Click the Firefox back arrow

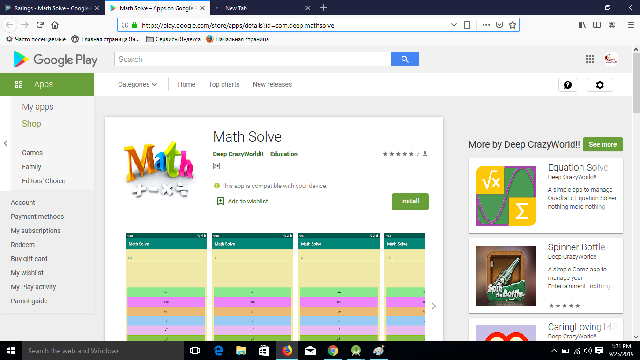click(9, 25)
